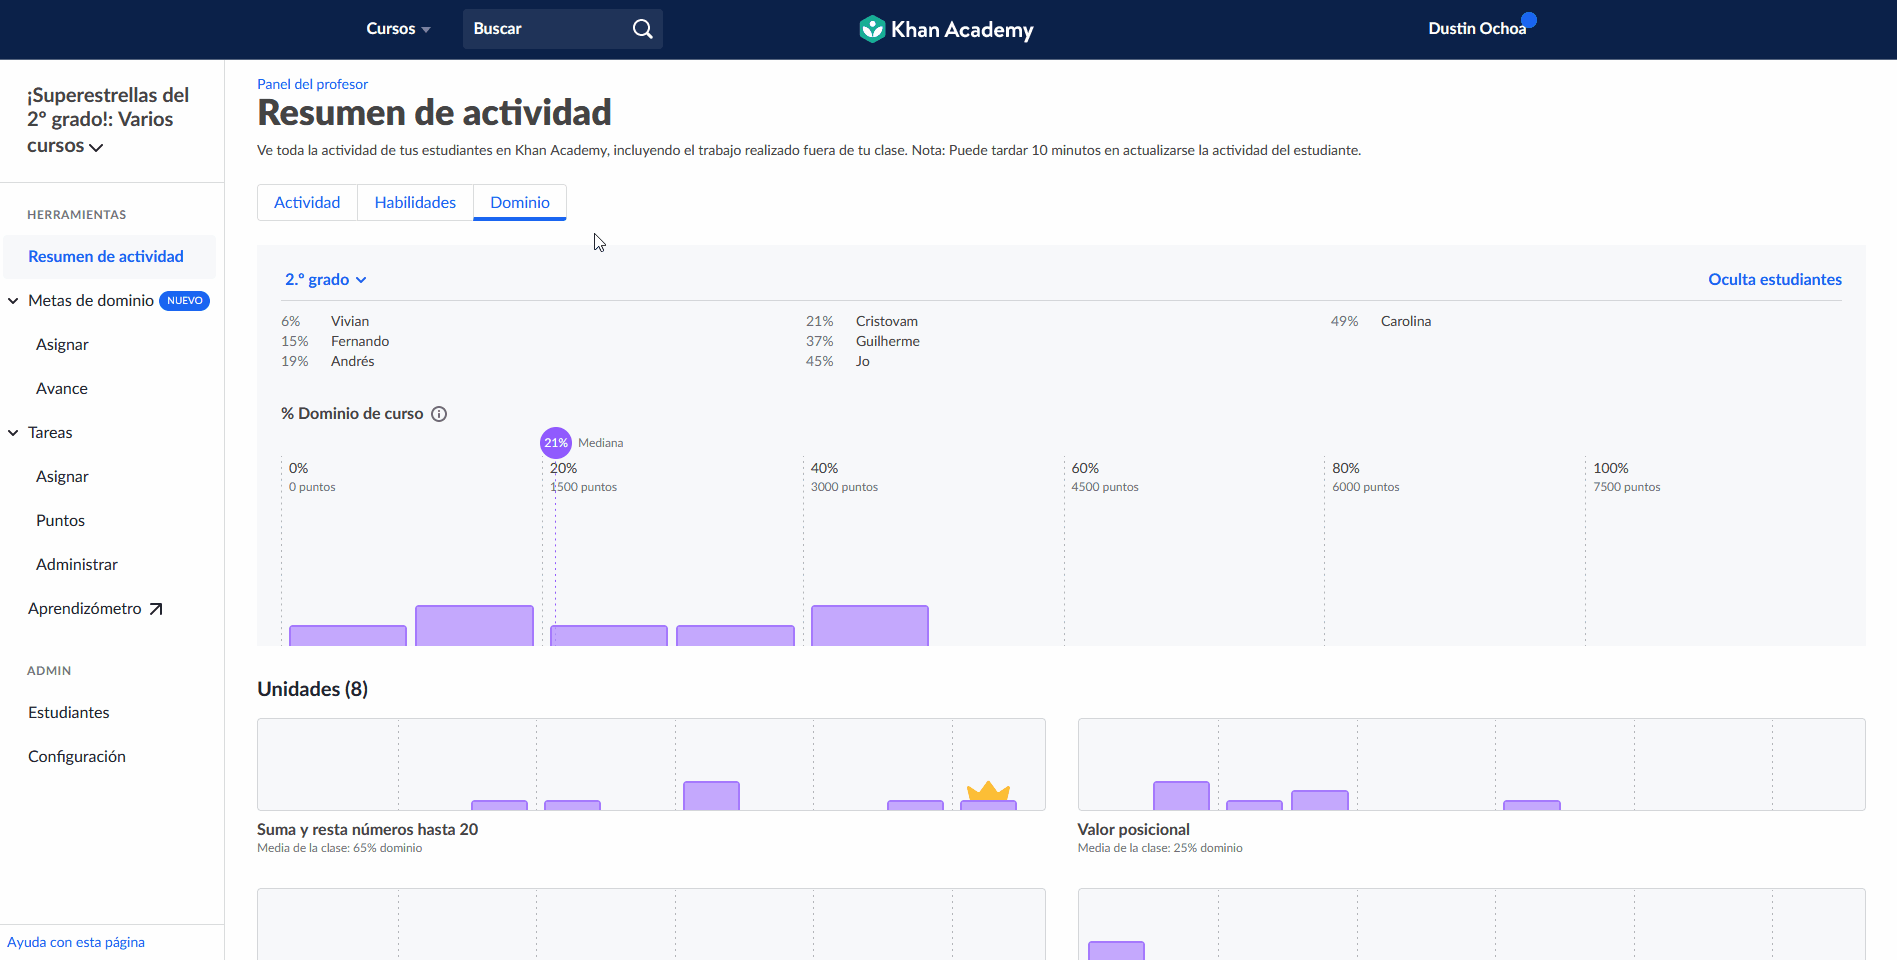This screenshot has width=1897, height=960.
Task: Click student name Carolina
Action: pos(1406,321)
